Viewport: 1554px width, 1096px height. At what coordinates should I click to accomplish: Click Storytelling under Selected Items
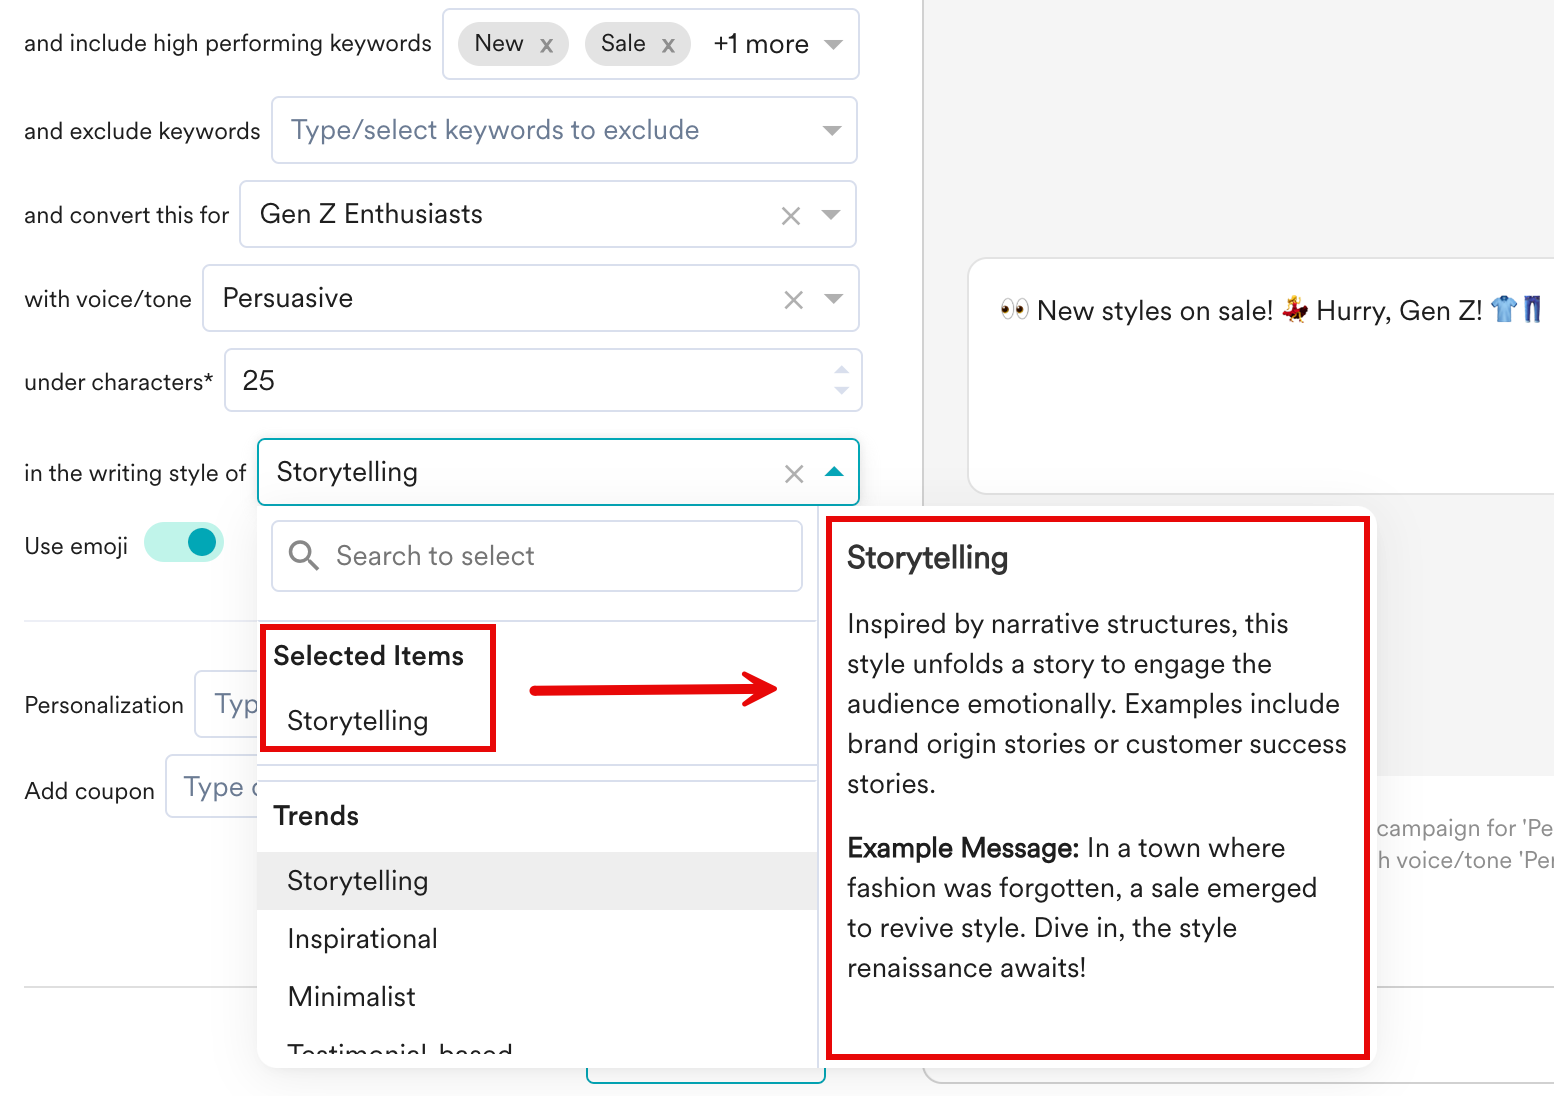357,721
